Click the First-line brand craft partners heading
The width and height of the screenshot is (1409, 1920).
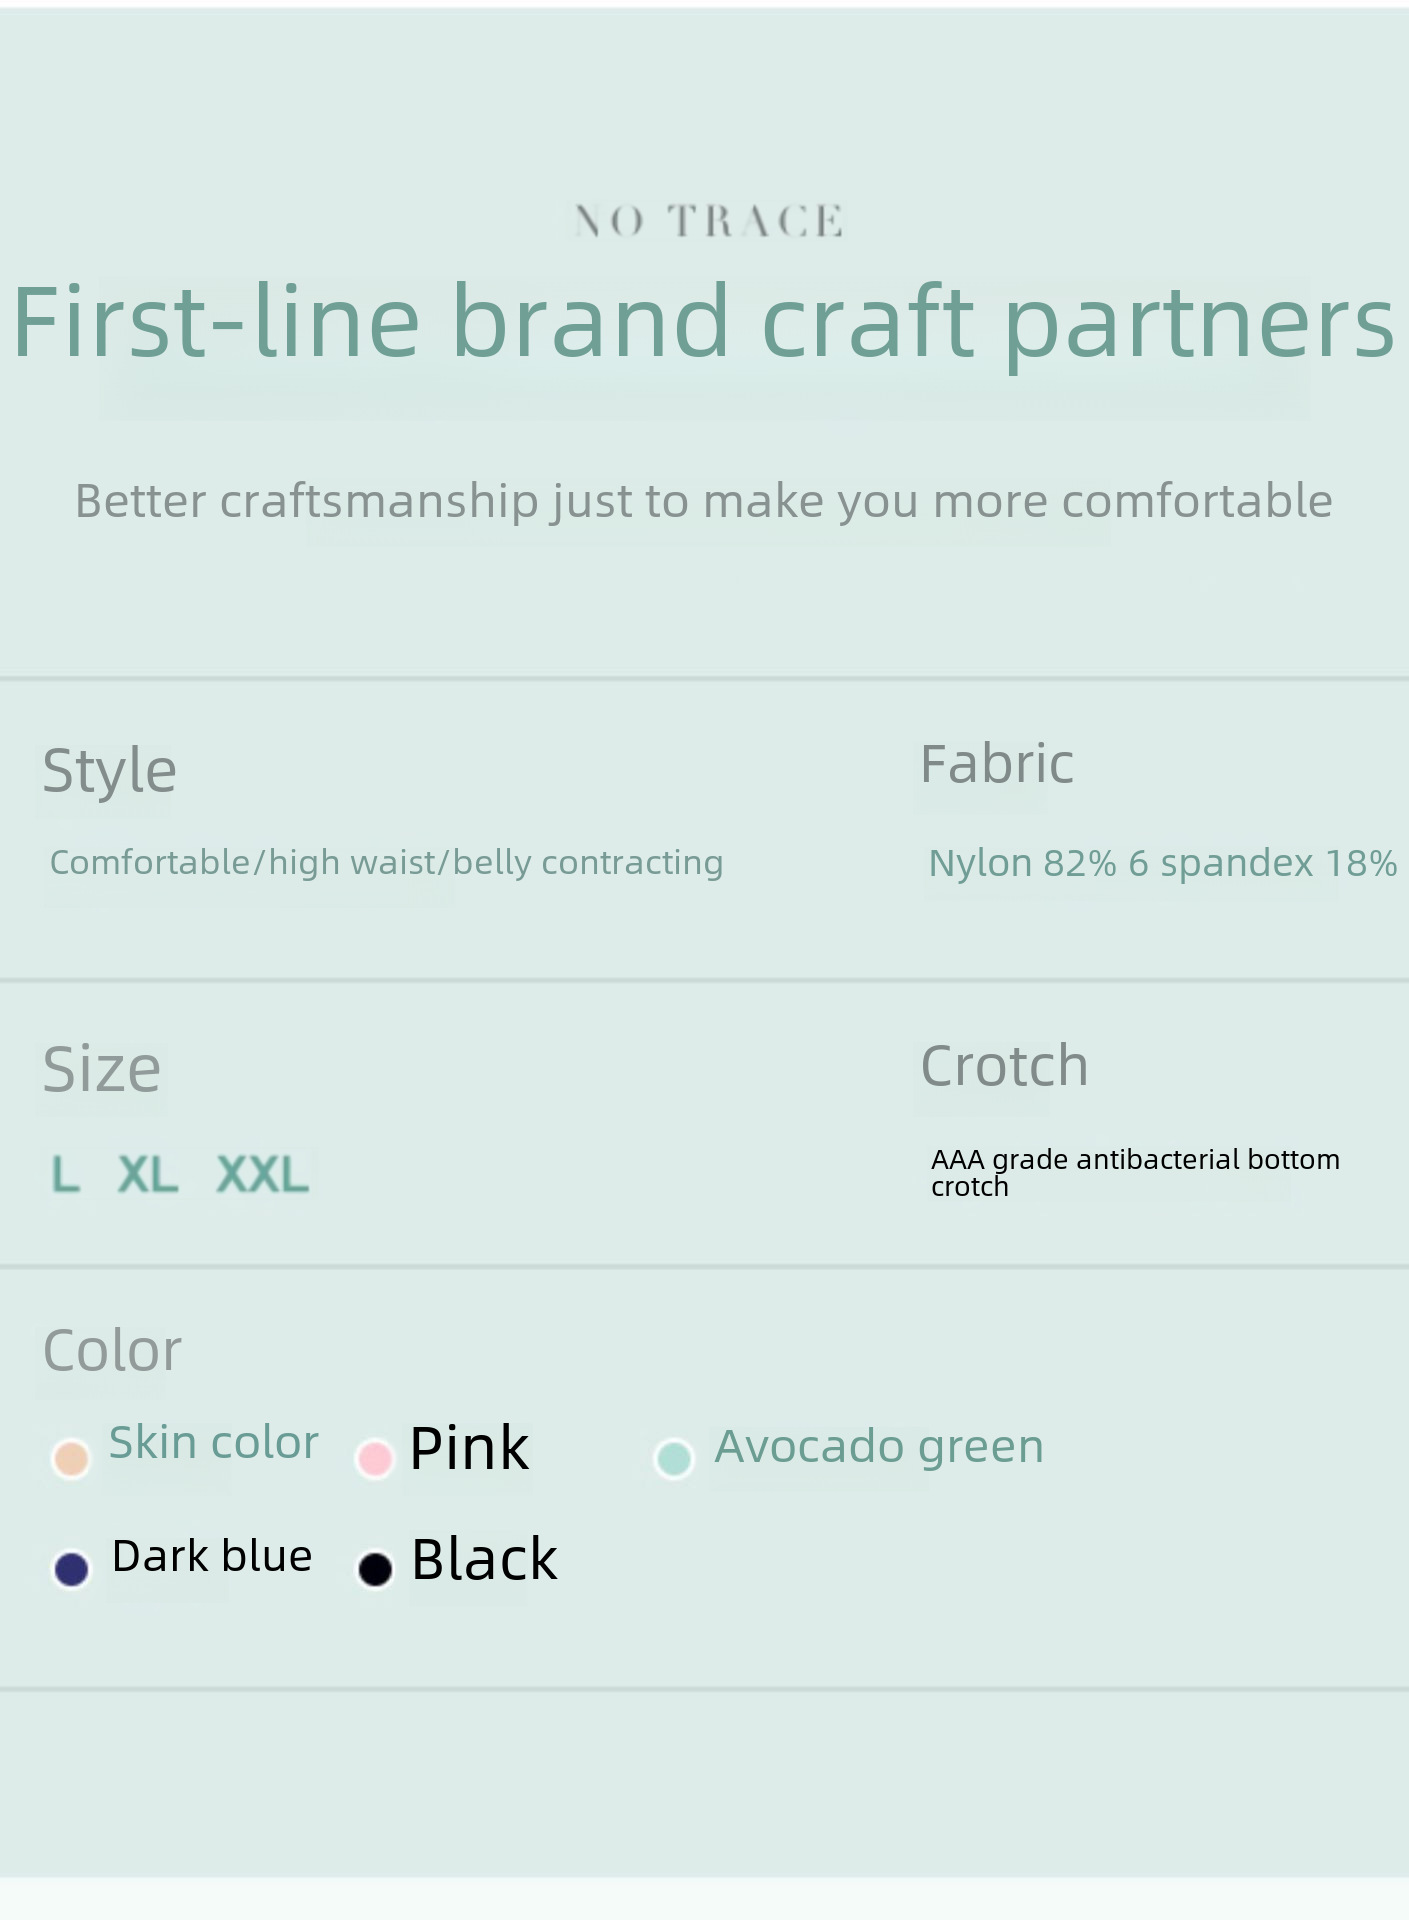[704, 322]
